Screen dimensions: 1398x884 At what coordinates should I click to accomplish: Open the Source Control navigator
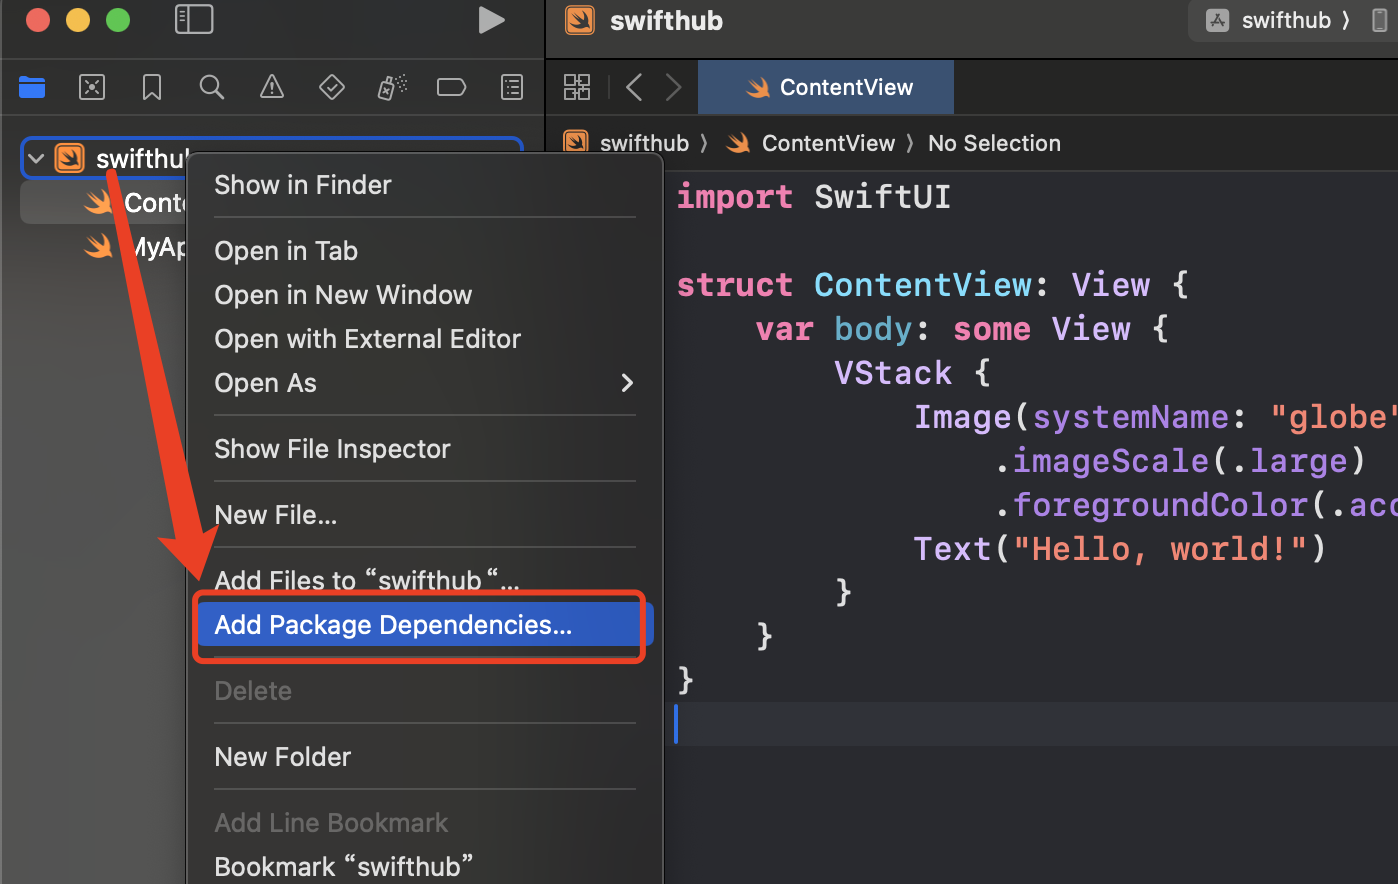(91, 87)
